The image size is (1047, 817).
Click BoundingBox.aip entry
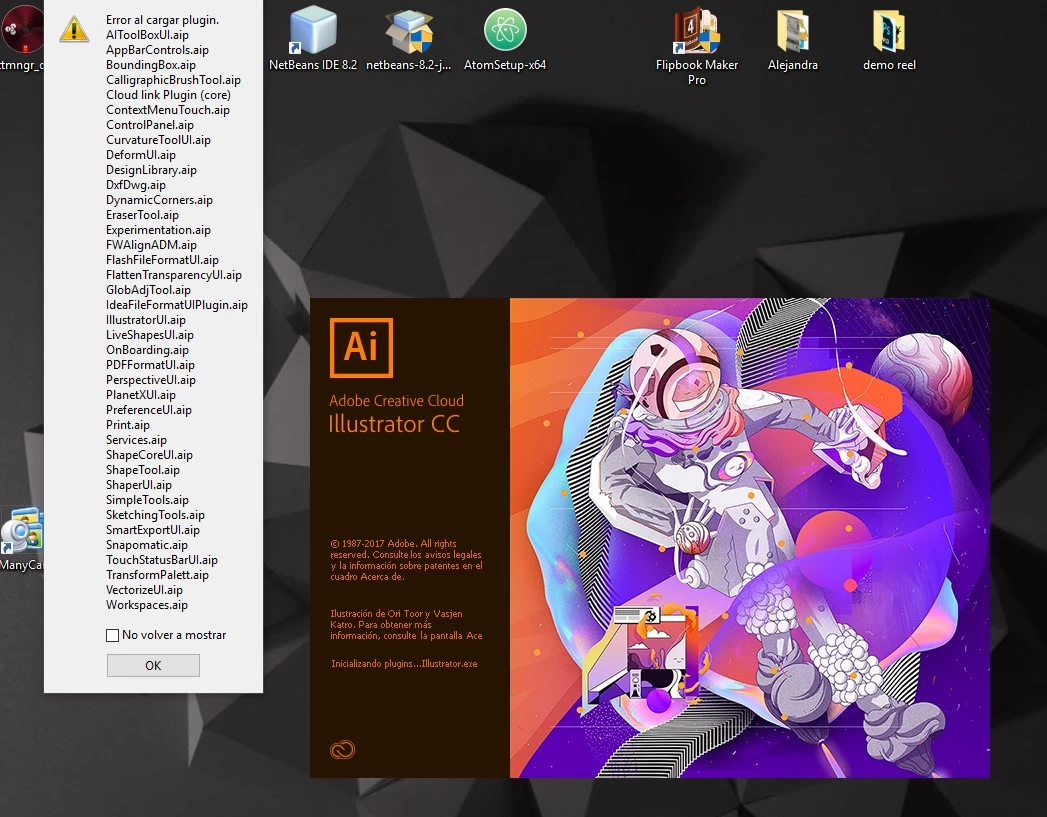[x=150, y=65]
